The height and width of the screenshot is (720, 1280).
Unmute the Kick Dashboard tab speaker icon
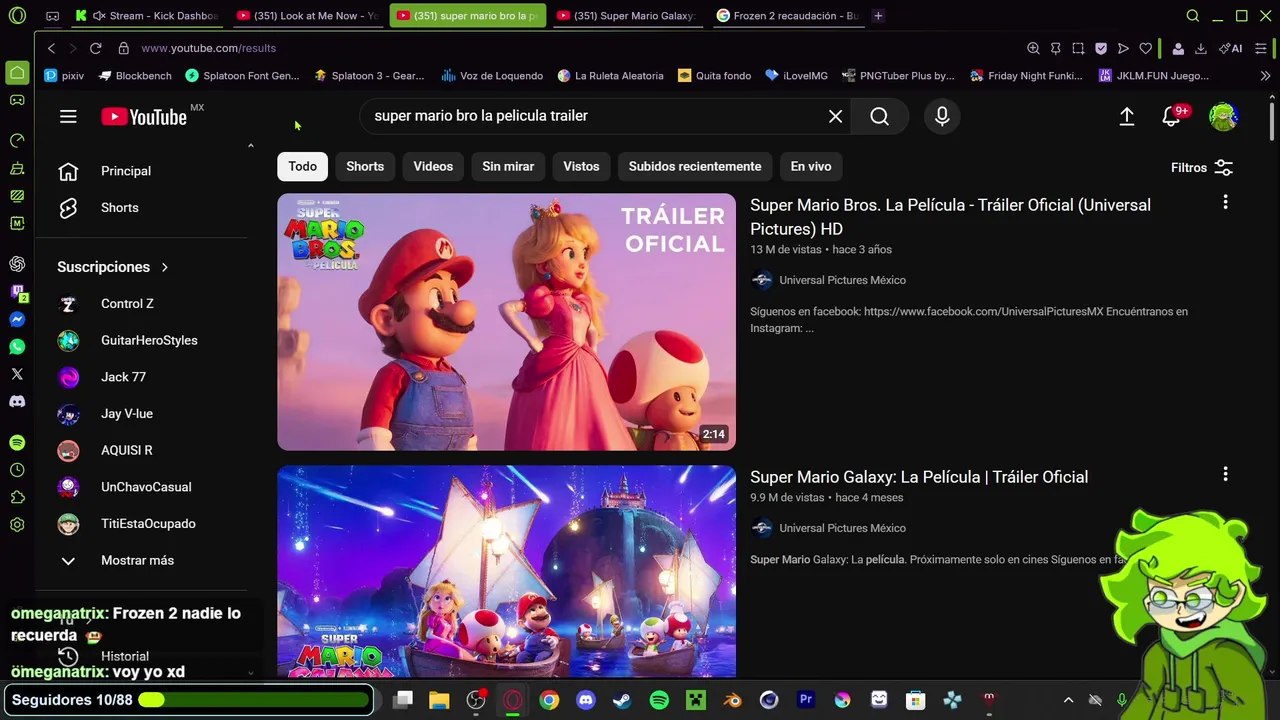[99, 16]
